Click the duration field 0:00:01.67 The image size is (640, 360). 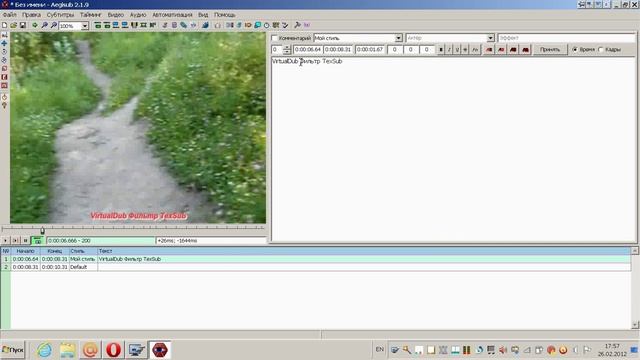pyautogui.click(x=370, y=49)
